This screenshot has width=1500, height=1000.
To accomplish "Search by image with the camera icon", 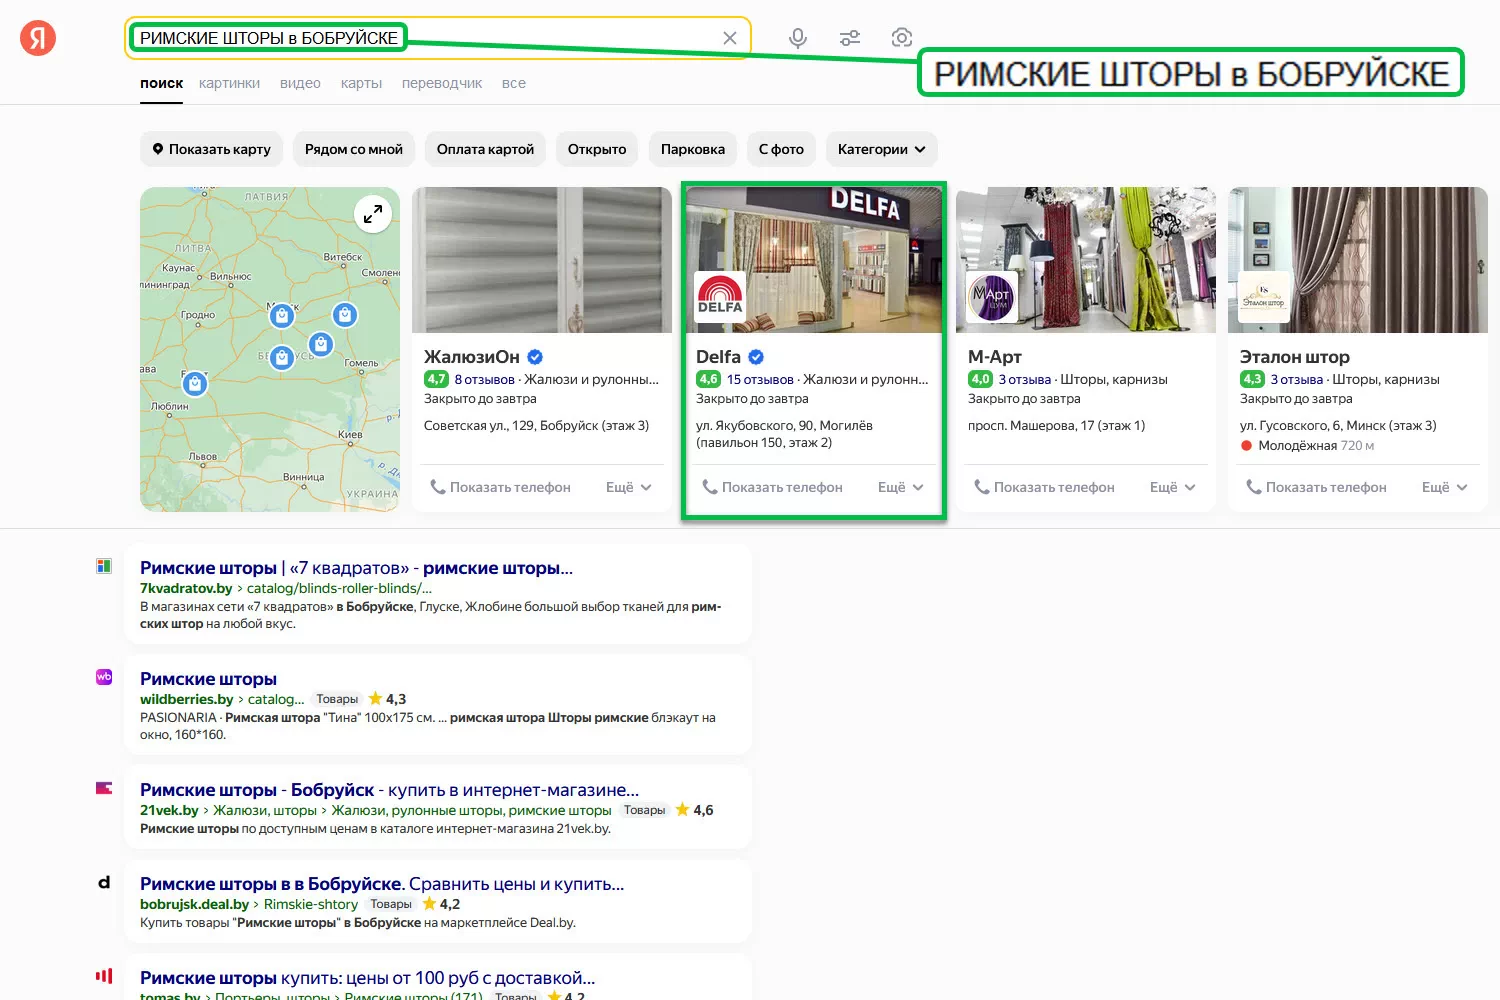I will coord(902,38).
